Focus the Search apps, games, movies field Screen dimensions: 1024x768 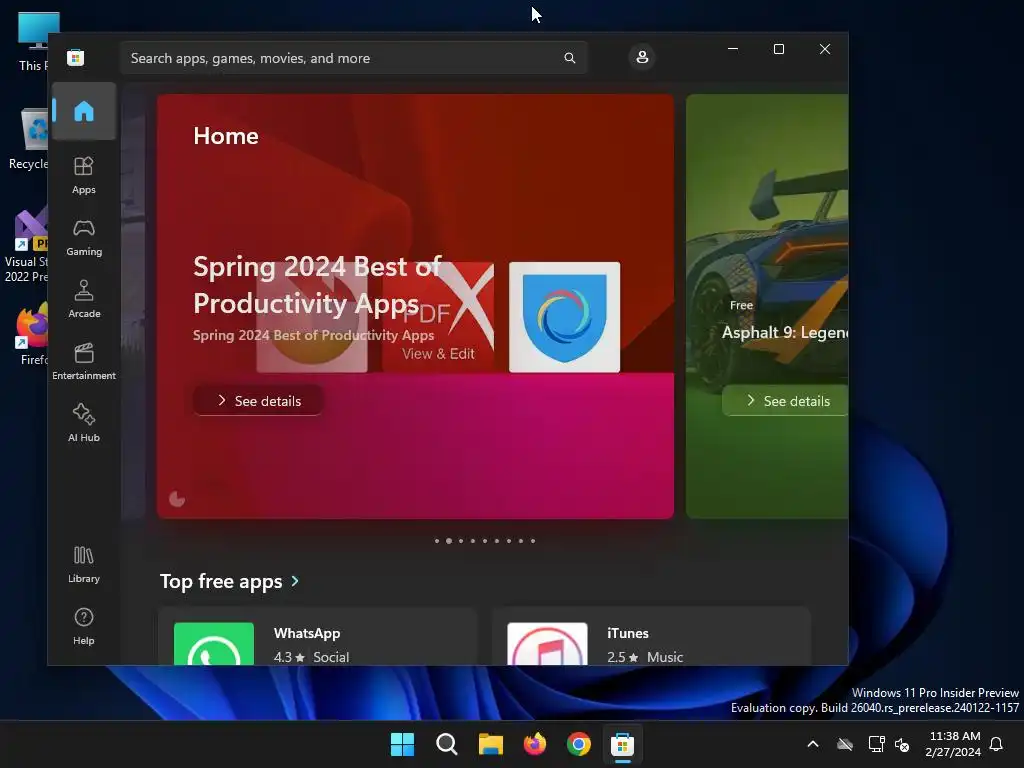coord(353,58)
